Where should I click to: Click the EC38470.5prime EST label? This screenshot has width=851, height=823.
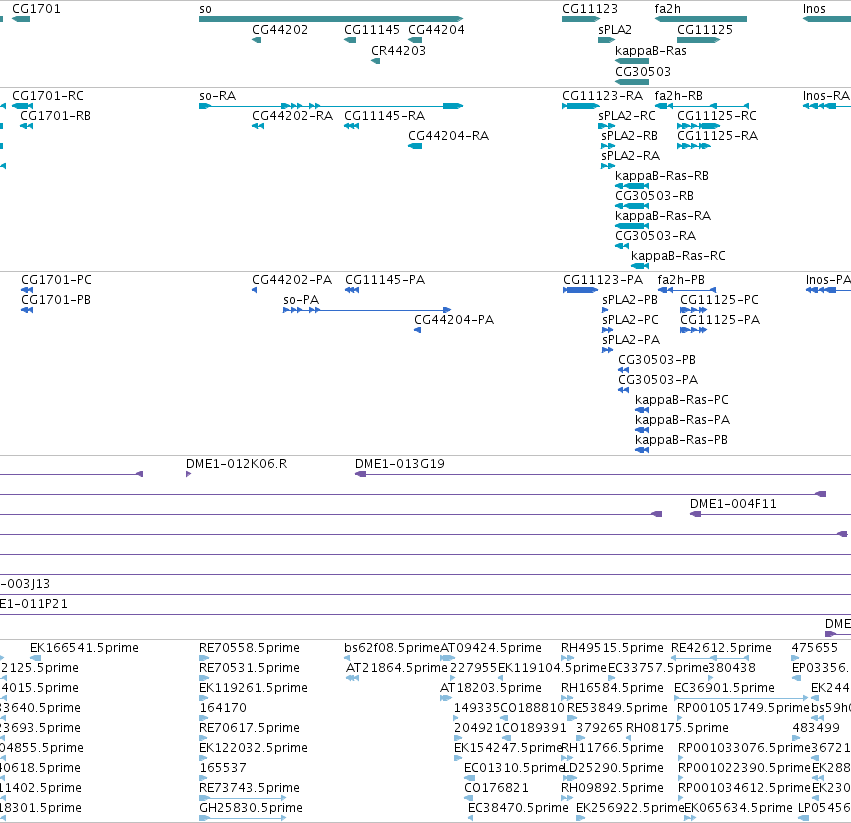[x=518, y=808]
